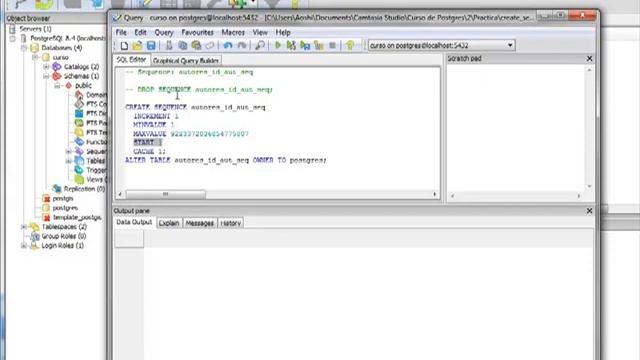This screenshot has height=360, width=640.
Task: Click the Catalogs node icon
Action: [x=57, y=67]
